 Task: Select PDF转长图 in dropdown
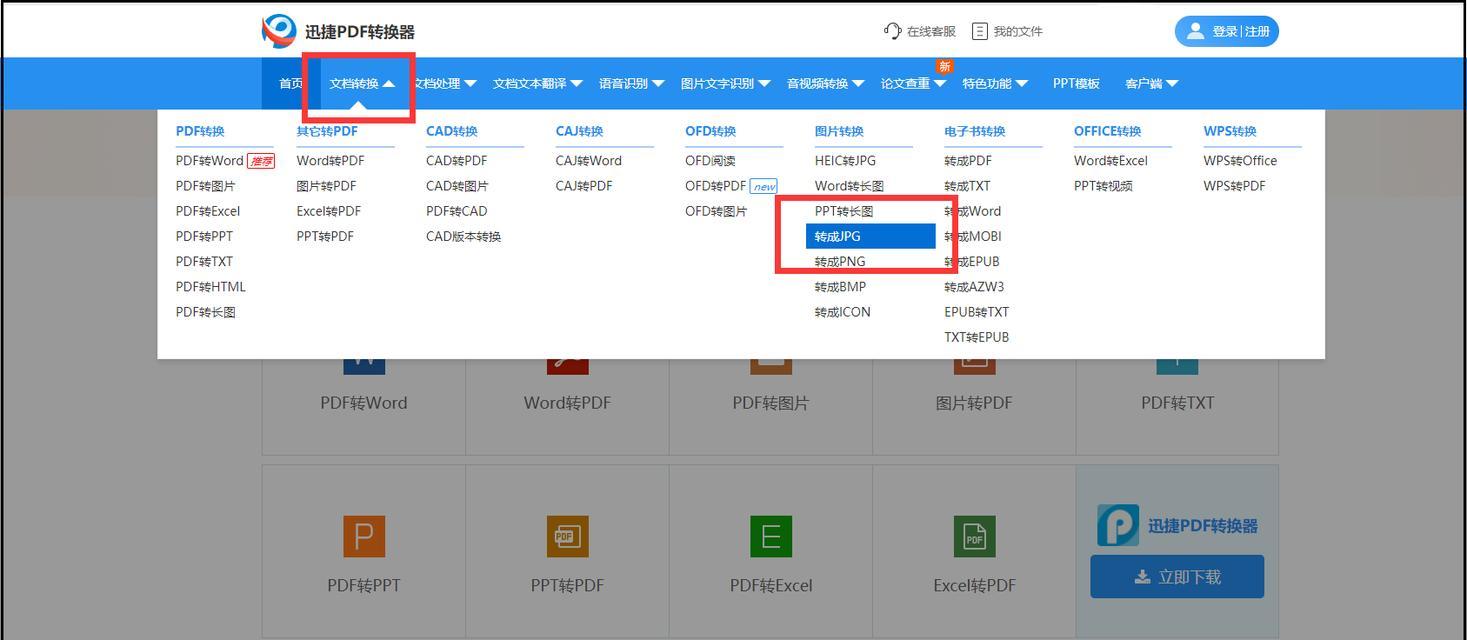206,312
